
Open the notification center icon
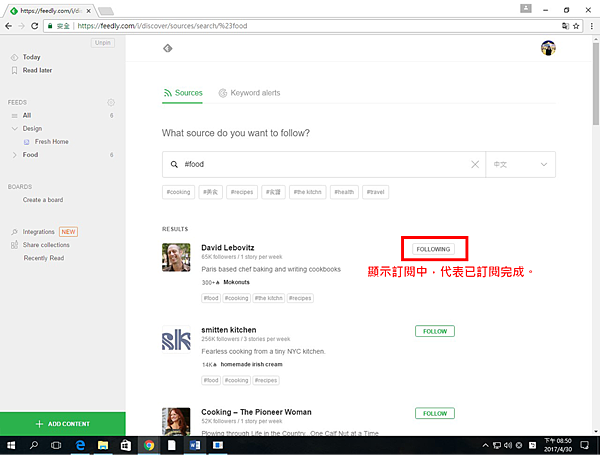tap(584, 445)
